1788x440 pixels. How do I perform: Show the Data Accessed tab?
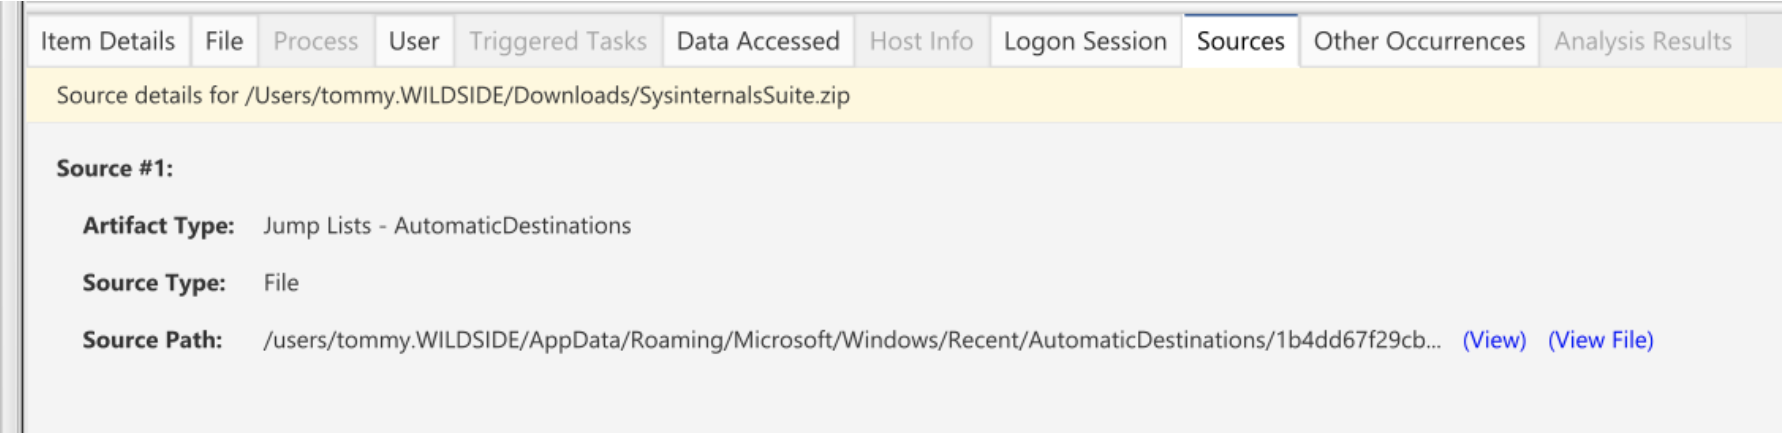[758, 41]
